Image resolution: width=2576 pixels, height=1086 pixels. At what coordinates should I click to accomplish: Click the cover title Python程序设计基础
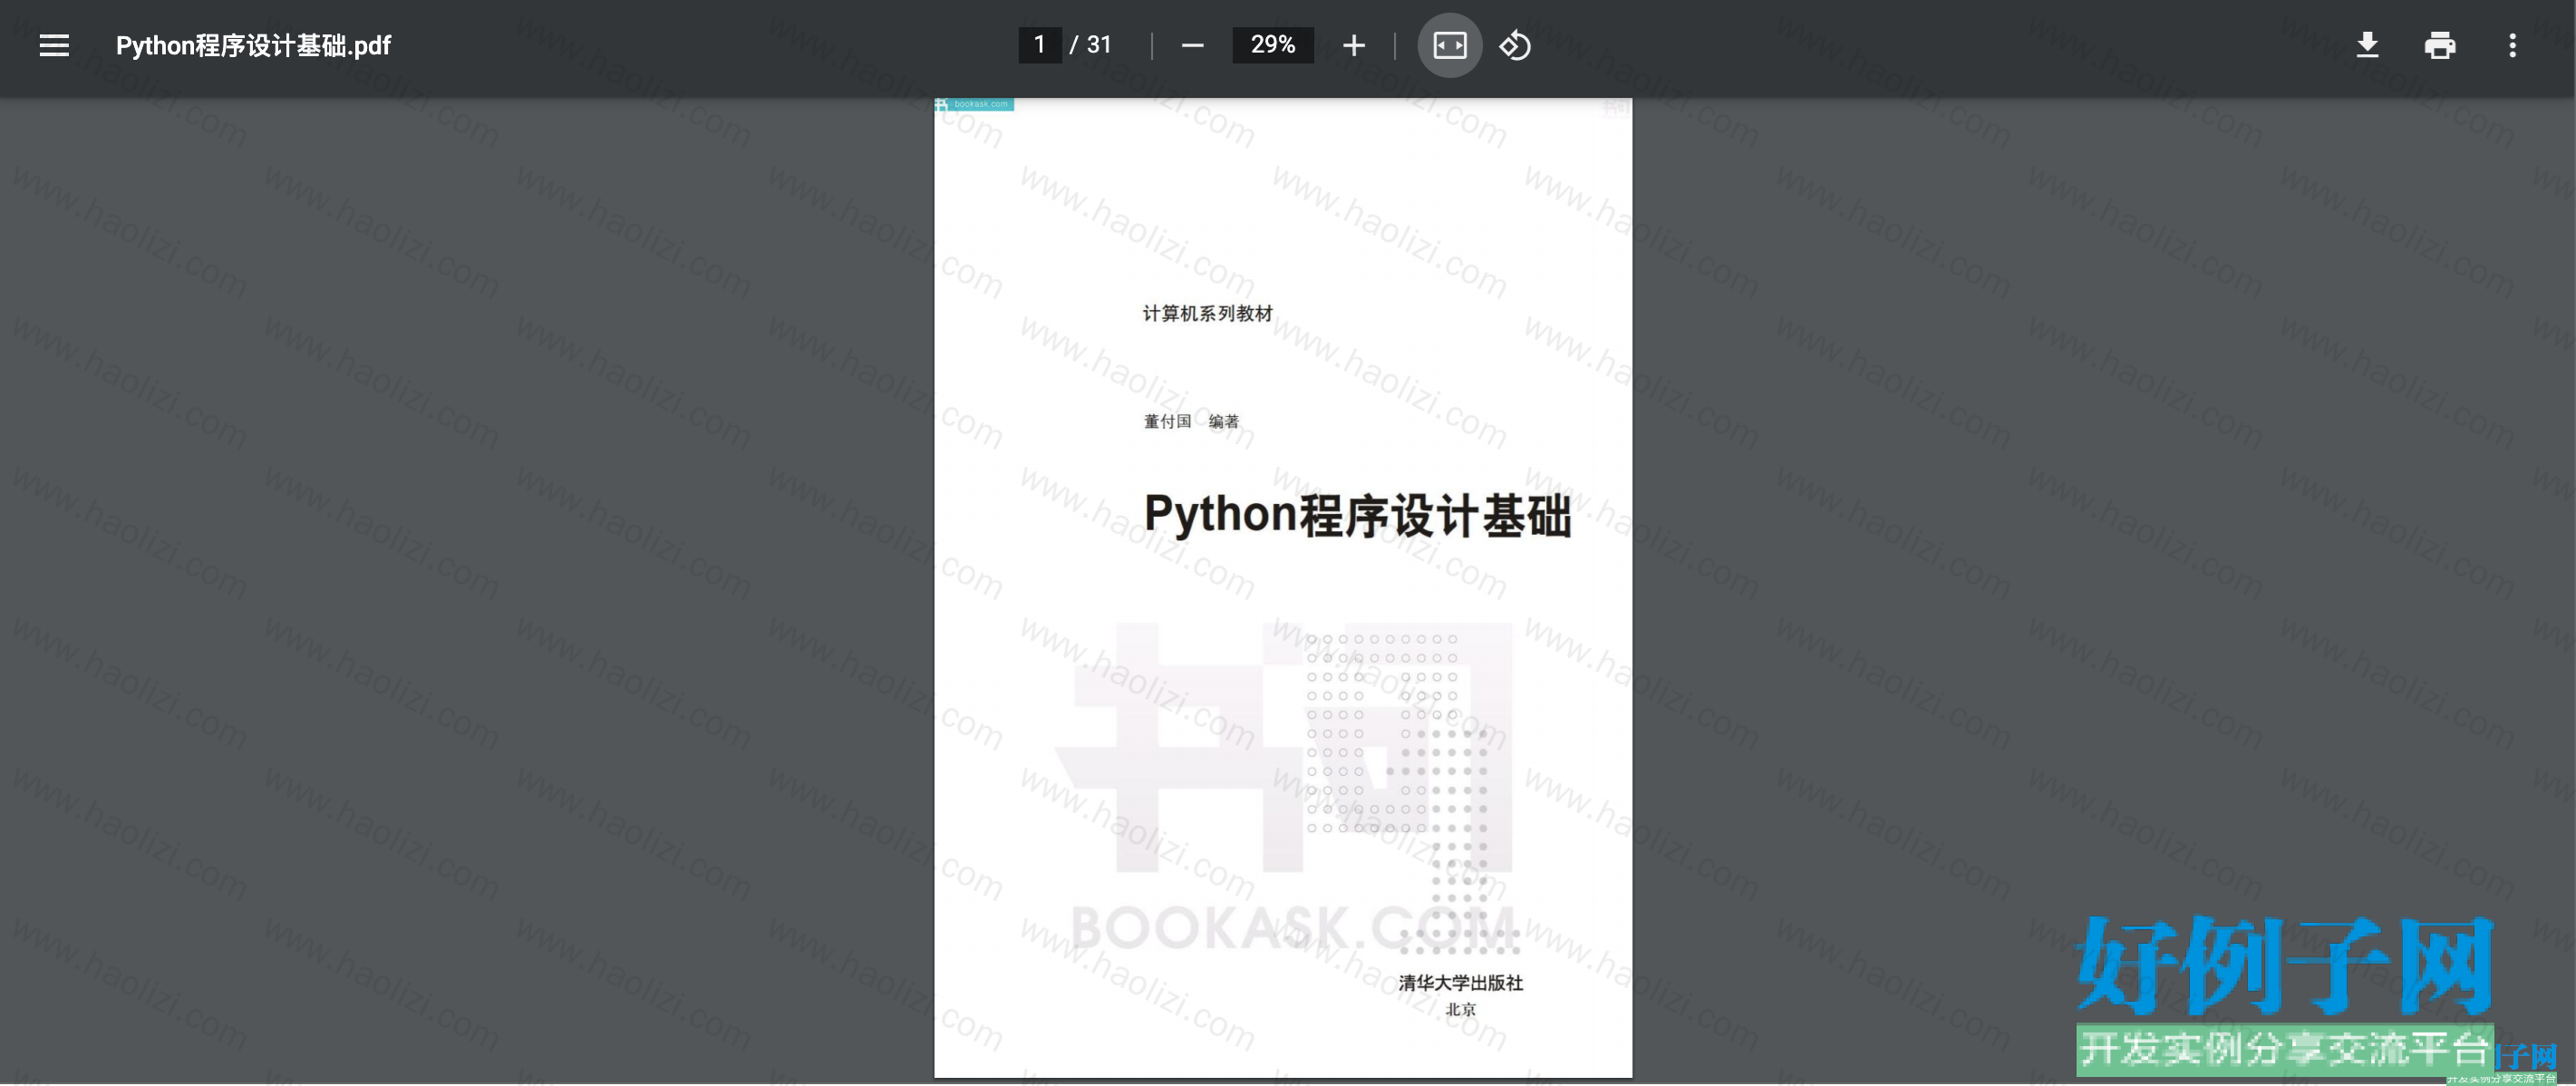[1357, 514]
